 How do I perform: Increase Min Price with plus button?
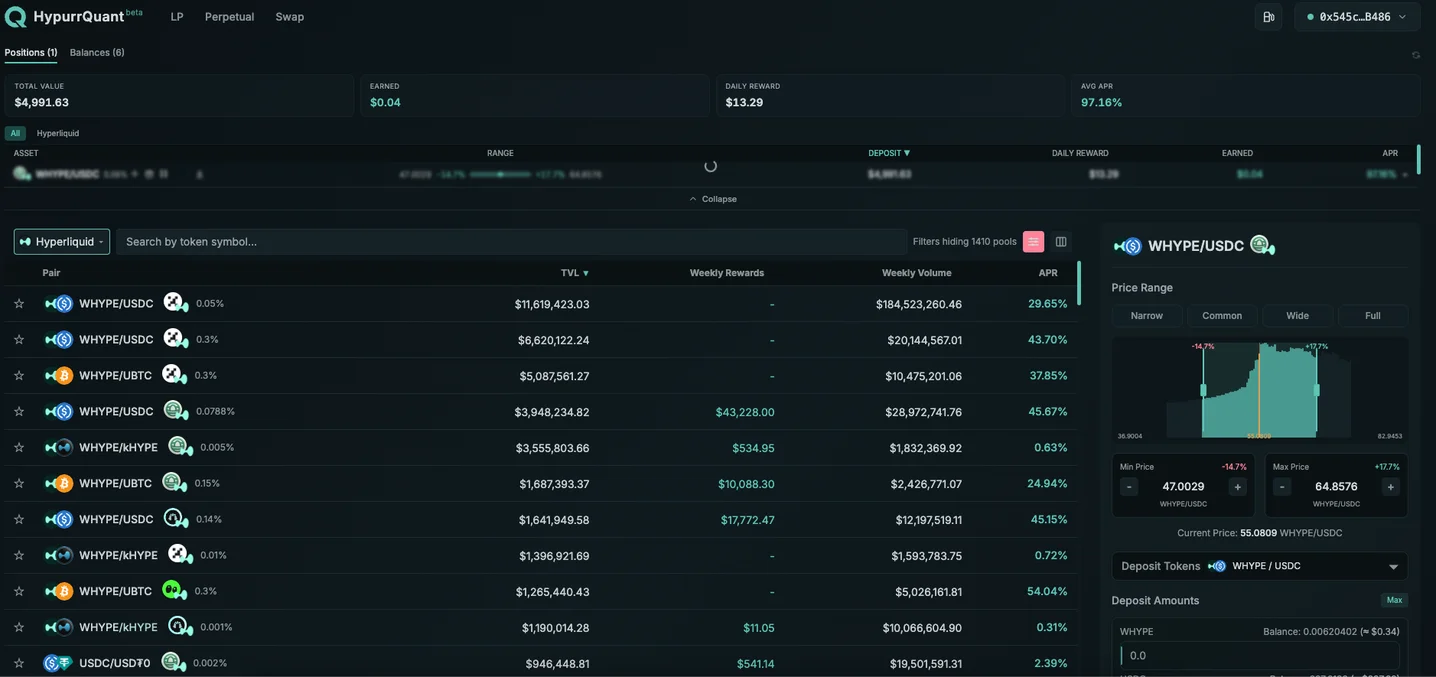pos(1237,487)
